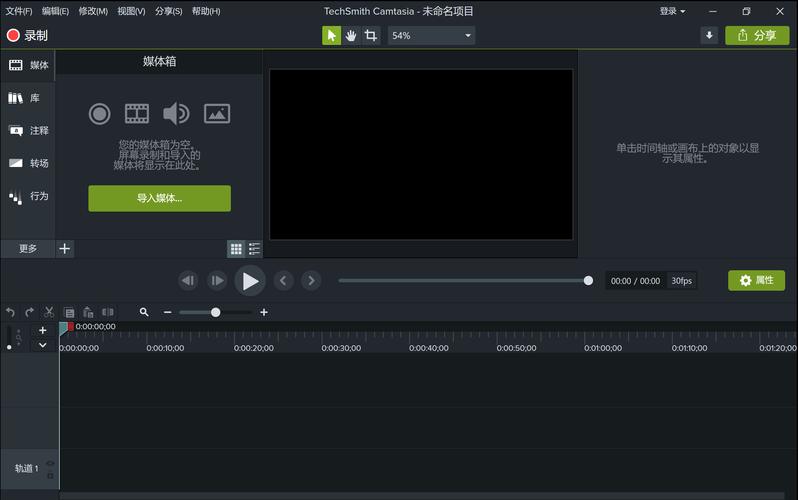Jump to previous clip with left chevron
The width and height of the screenshot is (798, 500).
[x=283, y=281]
